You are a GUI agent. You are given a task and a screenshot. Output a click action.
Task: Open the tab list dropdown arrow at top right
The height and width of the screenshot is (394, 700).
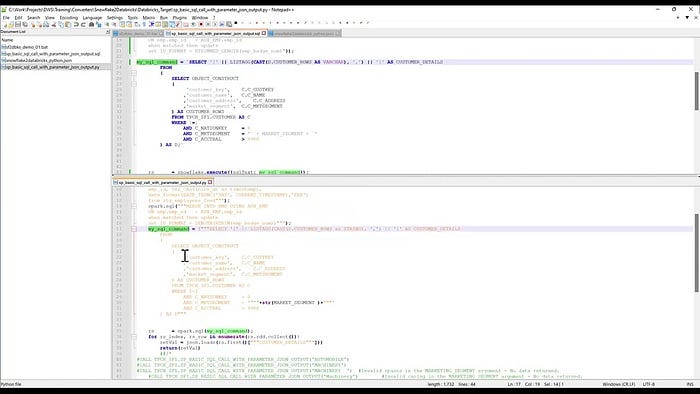click(x=687, y=17)
